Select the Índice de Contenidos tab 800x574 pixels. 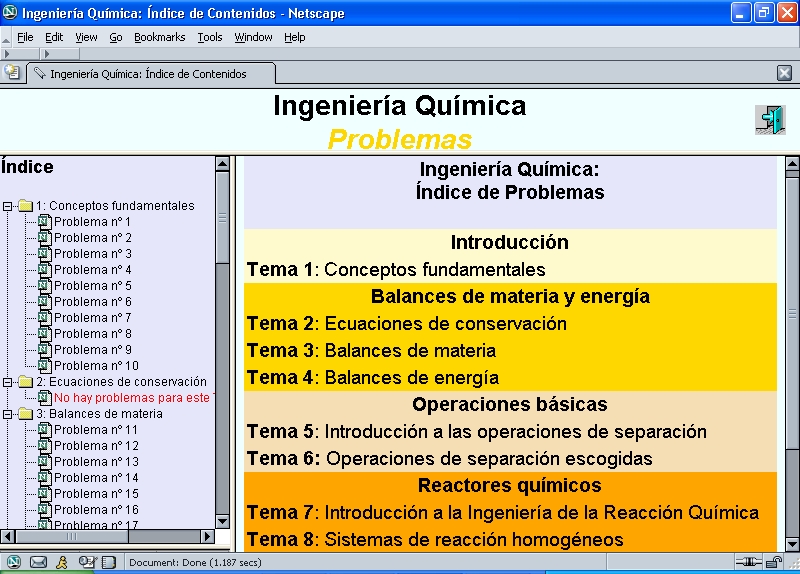coord(148,73)
